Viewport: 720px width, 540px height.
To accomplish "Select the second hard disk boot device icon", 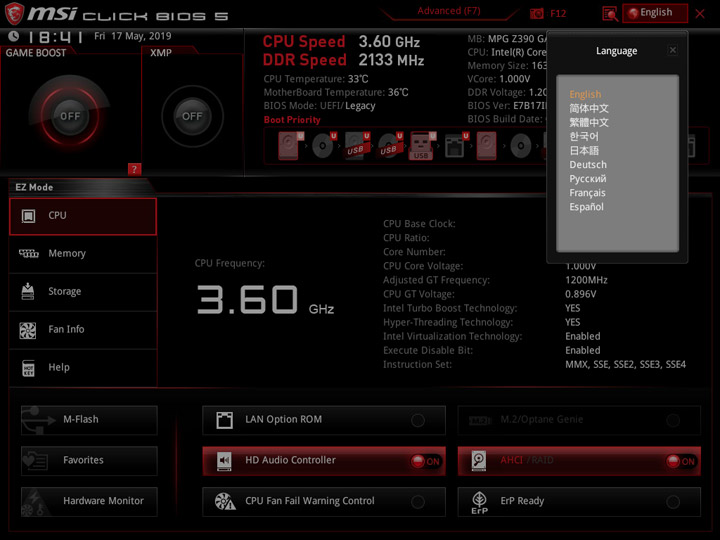I will (487, 146).
